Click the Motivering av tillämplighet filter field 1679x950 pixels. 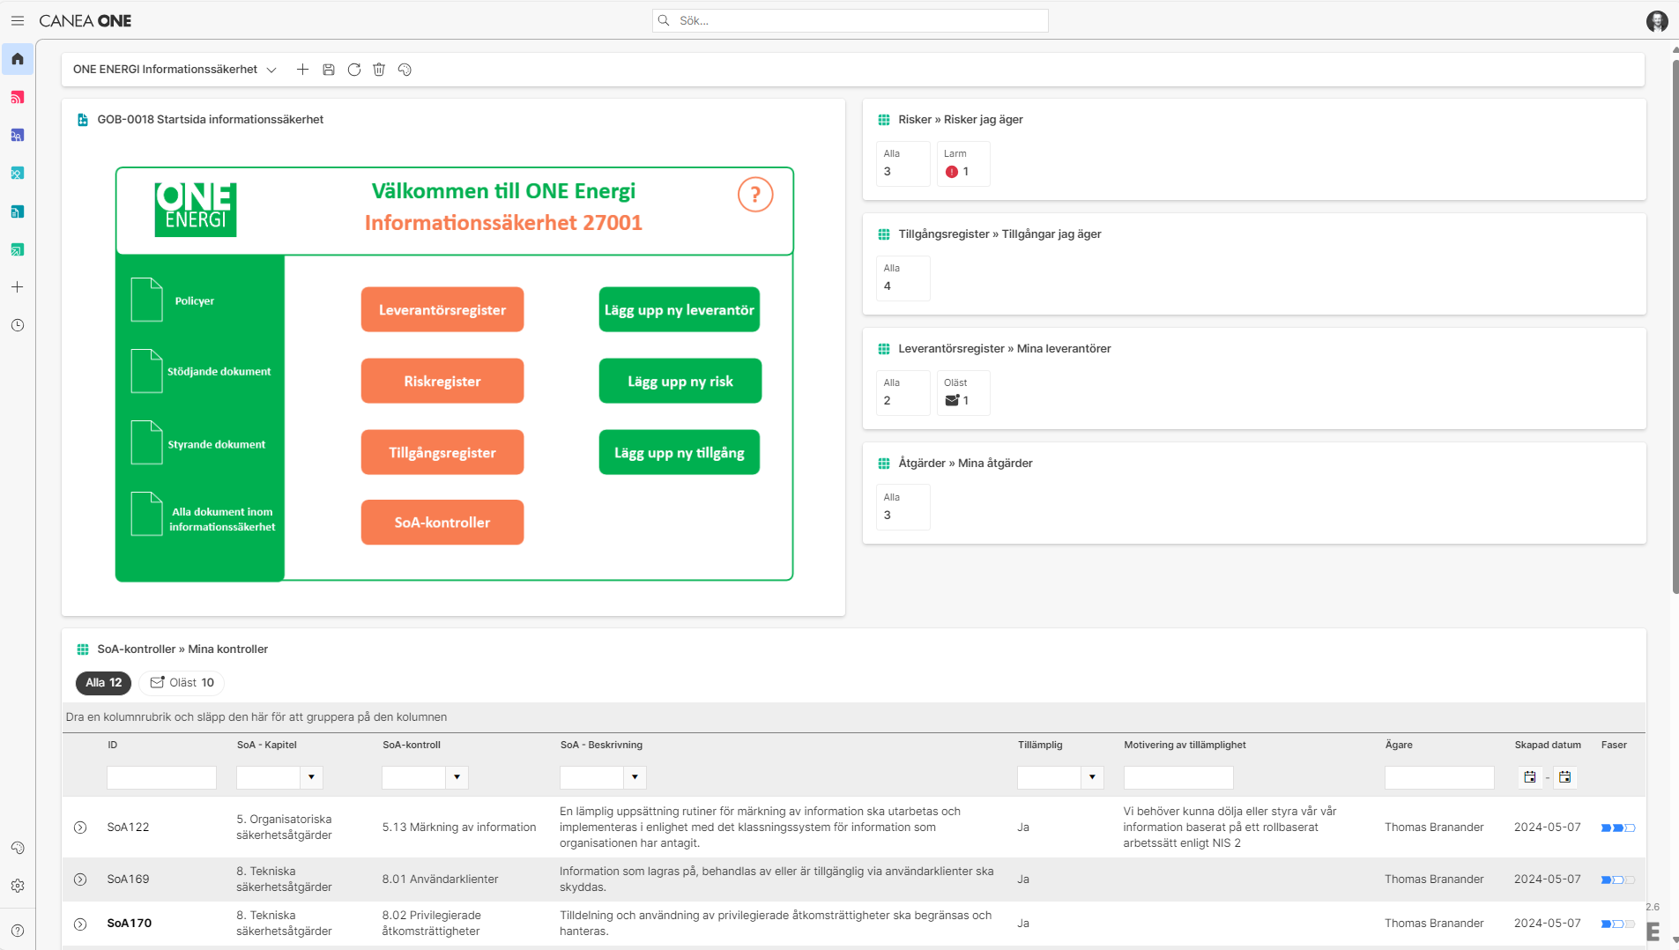pyautogui.click(x=1178, y=777)
